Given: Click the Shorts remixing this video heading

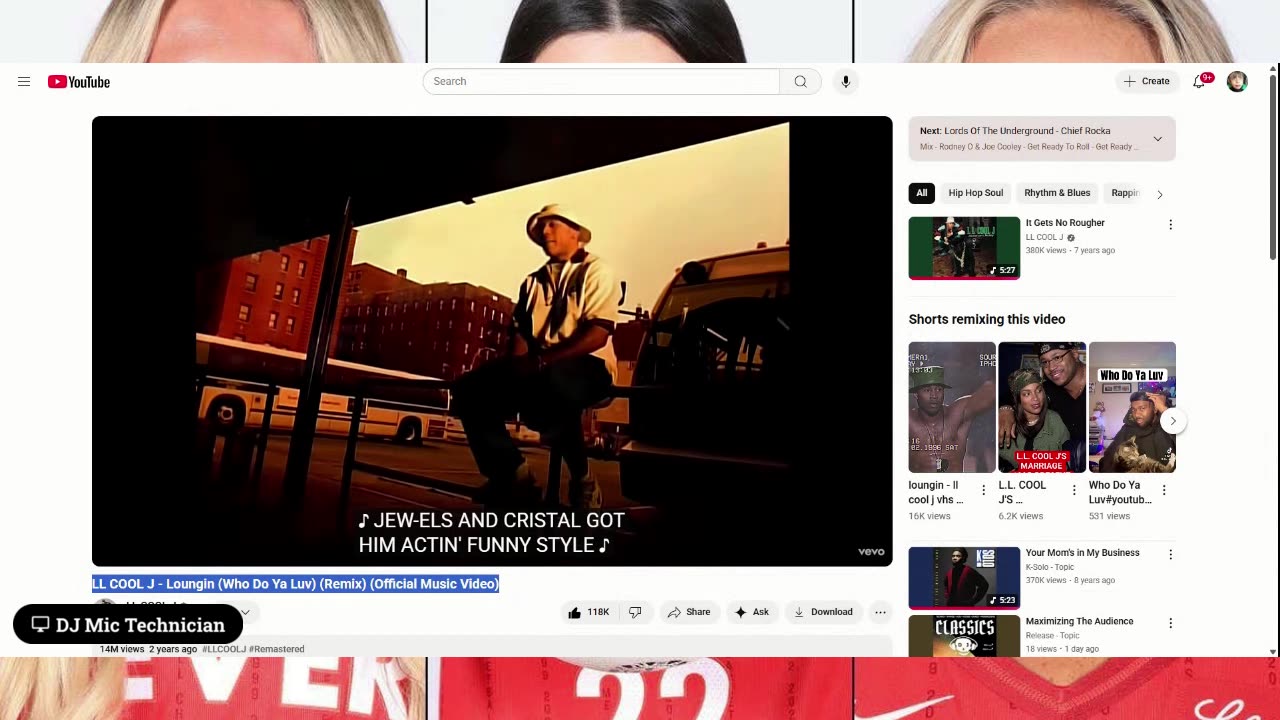Looking at the screenshot, I should click(987, 319).
